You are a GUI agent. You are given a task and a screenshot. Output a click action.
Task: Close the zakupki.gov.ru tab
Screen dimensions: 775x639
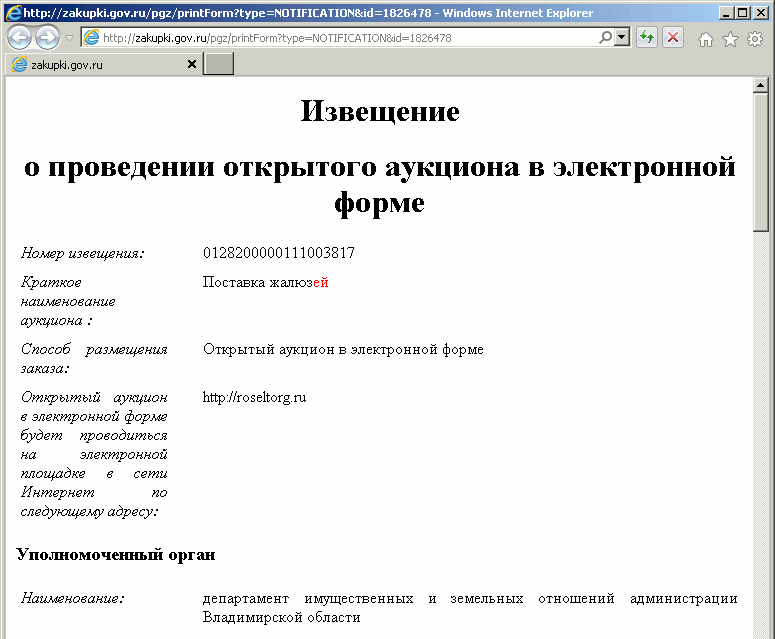coord(192,64)
